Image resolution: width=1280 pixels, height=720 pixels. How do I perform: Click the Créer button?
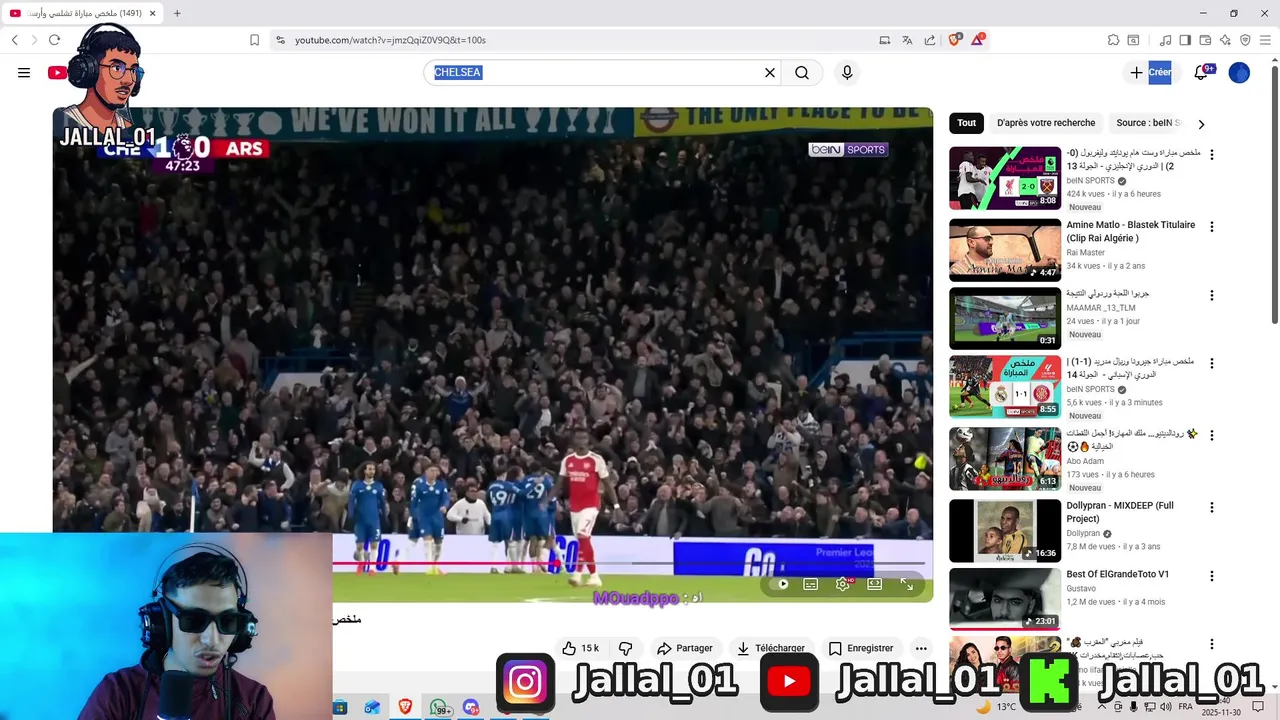coord(1151,72)
